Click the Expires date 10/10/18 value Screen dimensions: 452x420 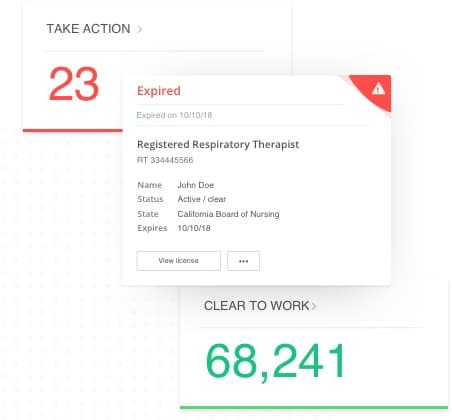[194, 228]
